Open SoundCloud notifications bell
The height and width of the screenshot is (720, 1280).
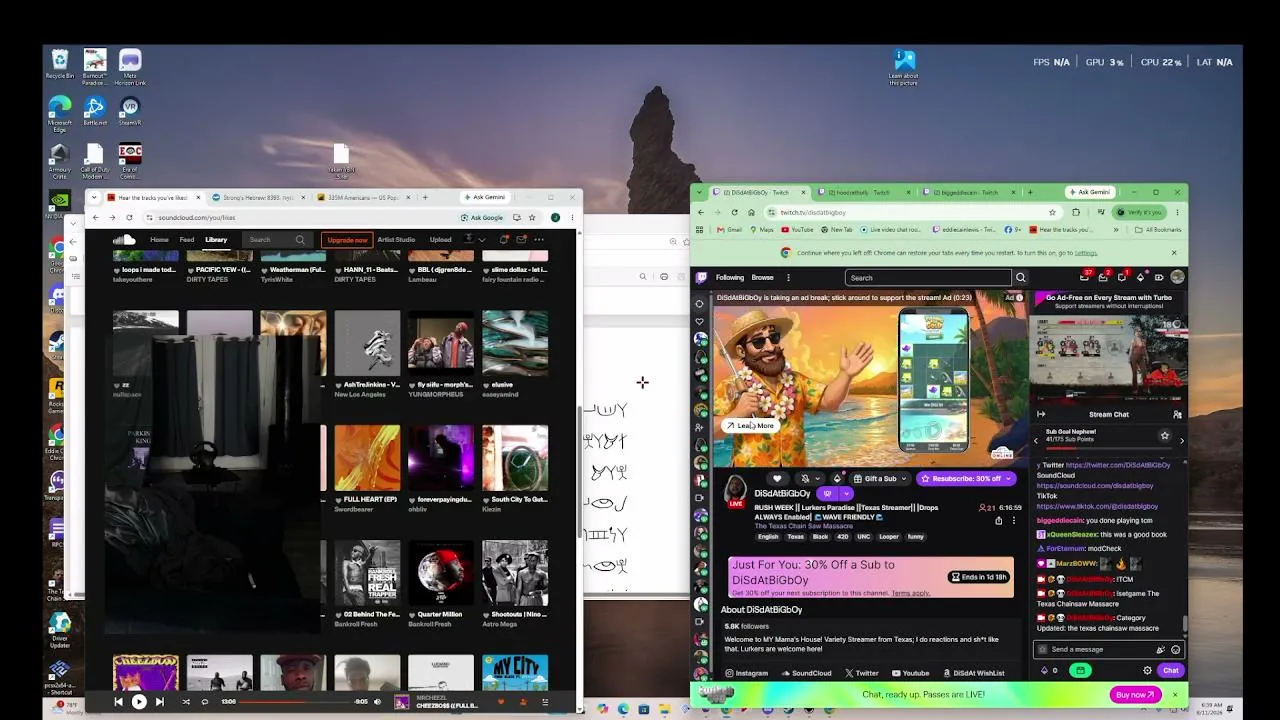click(x=504, y=240)
